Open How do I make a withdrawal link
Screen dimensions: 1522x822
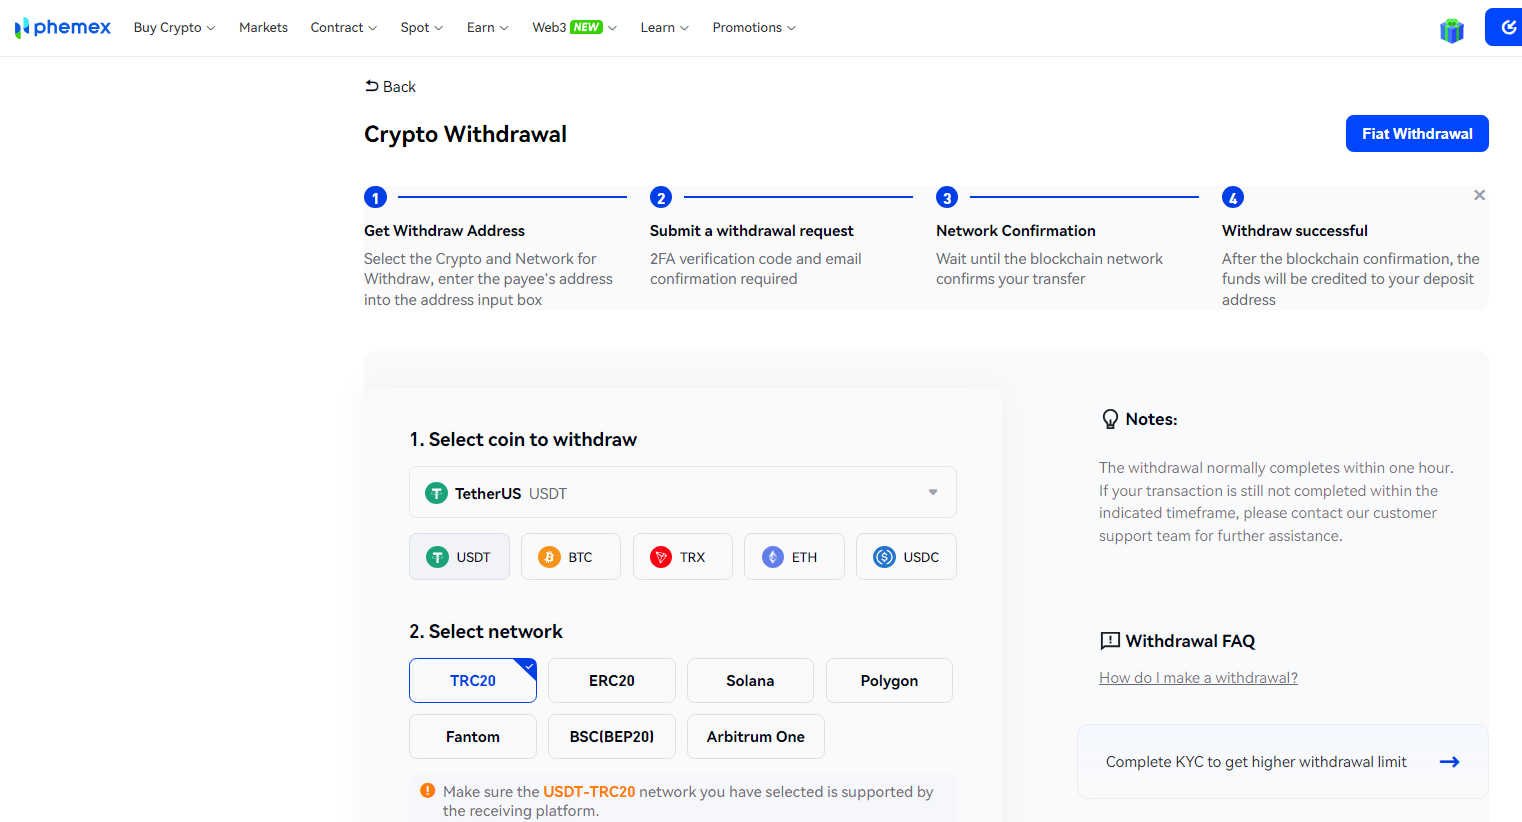pyautogui.click(x=1198, y=678)
